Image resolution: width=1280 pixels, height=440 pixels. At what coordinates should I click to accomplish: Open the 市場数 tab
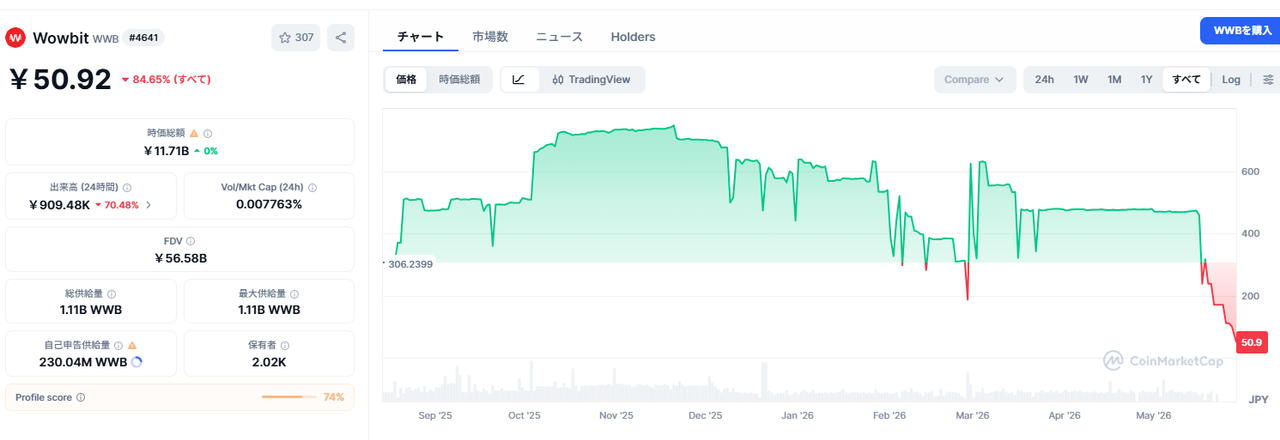pyautogui.click(x=490, y=37)
